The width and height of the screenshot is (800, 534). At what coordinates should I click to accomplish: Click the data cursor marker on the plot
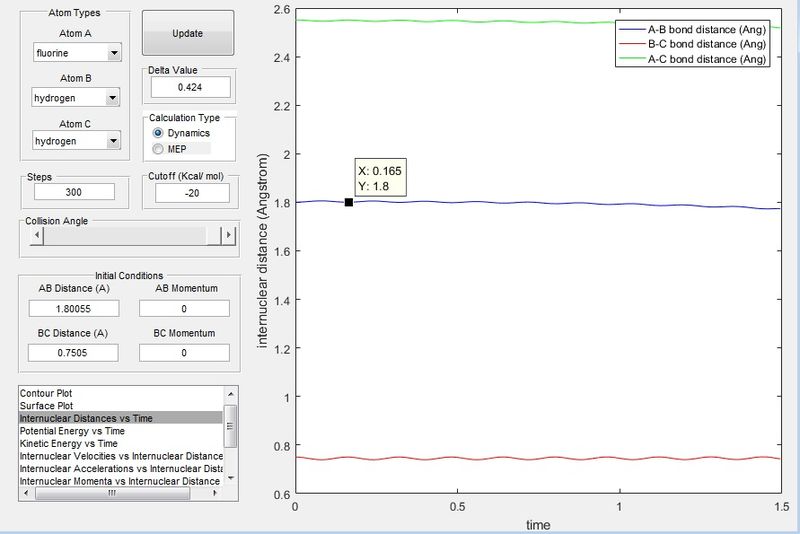348,202
